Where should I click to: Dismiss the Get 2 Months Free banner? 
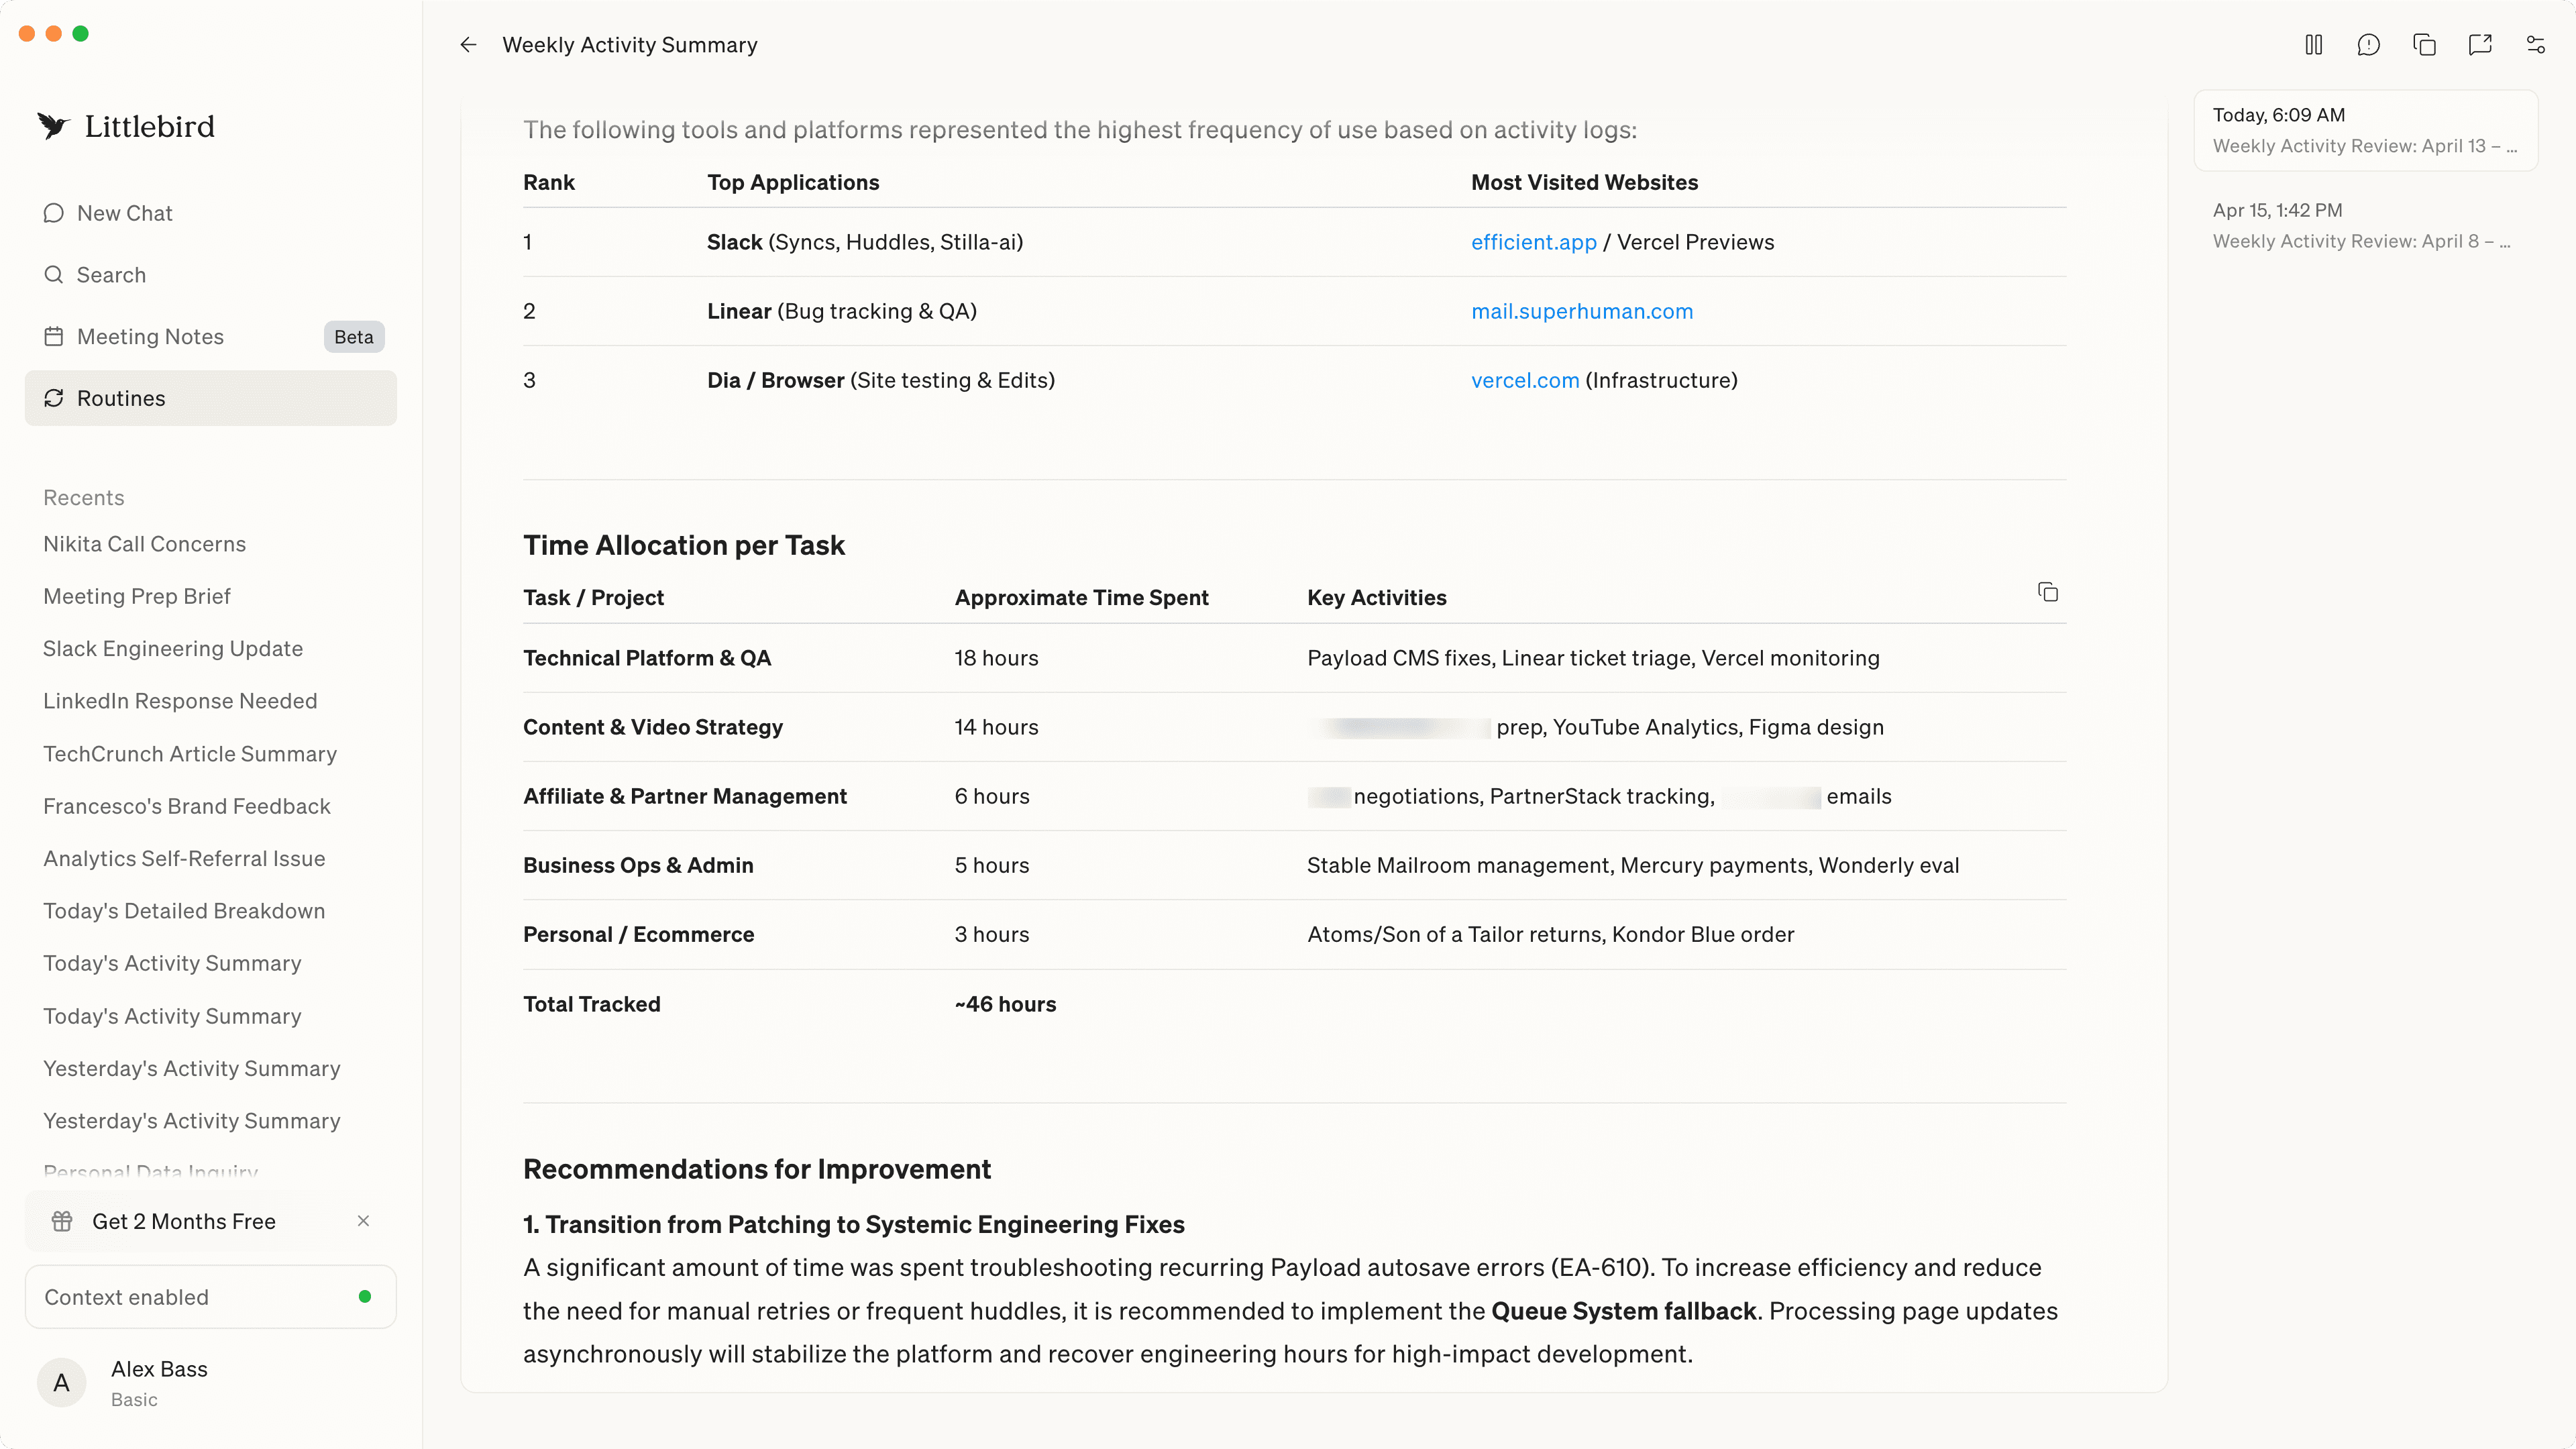(364, 1221)
